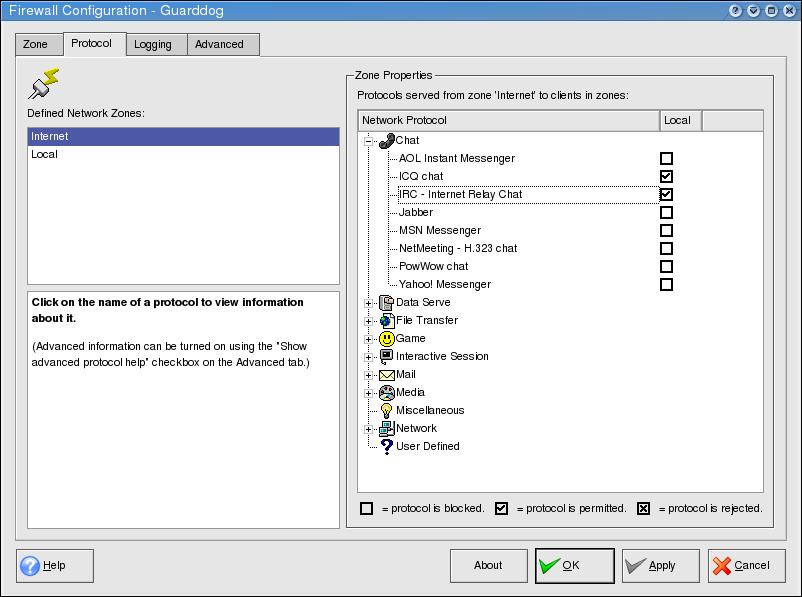The image size is (802, 597).
Task: Expand the Network protocol category
Action: click(369, 429)
